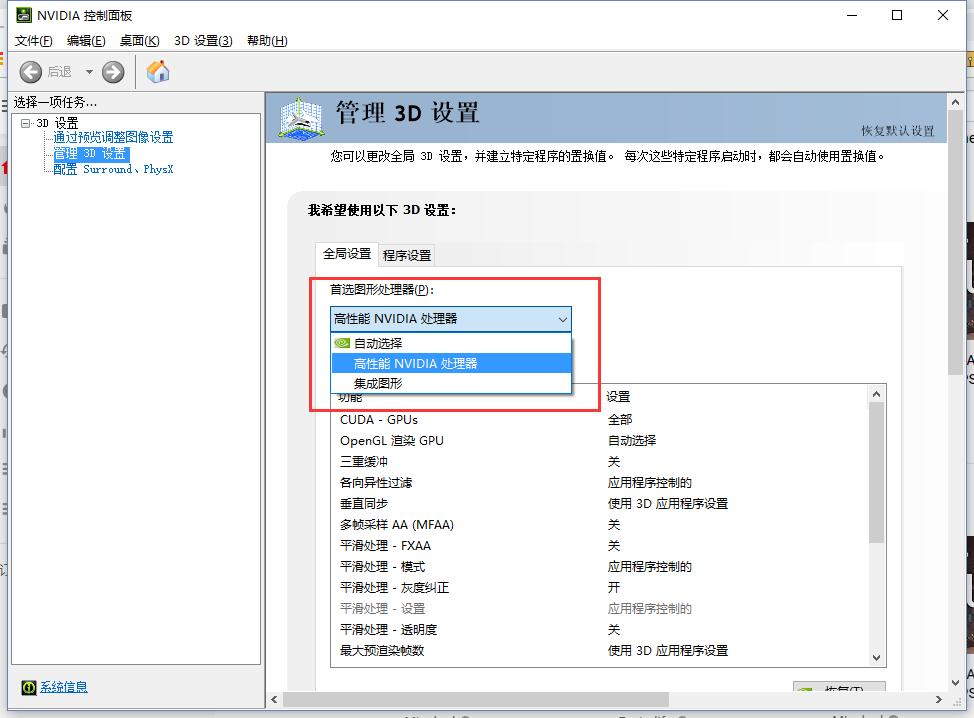Open the 帮助 menu
Image resolution: width=974 pixels, height=718 pixels.
tap(266, 41)
